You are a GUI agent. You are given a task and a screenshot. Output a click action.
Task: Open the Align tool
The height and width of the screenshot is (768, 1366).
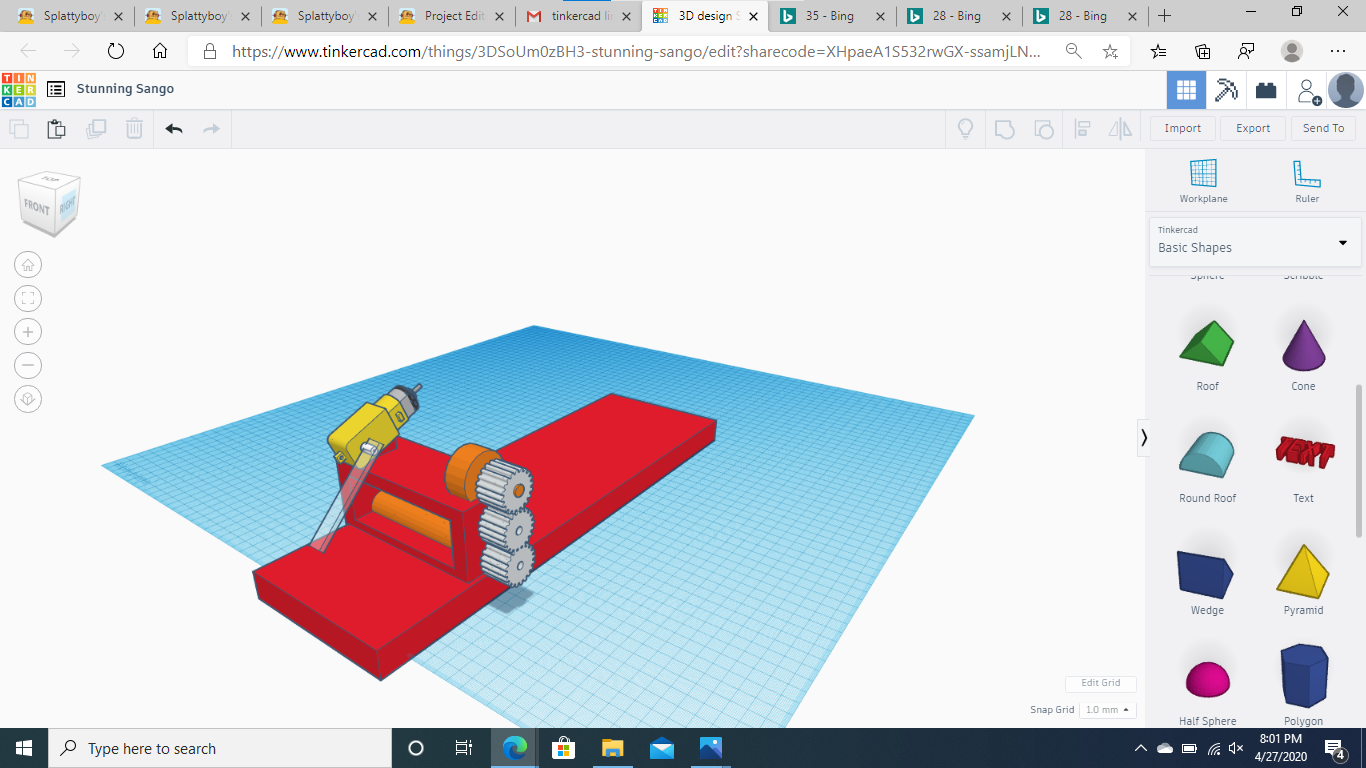point(1083,128)
